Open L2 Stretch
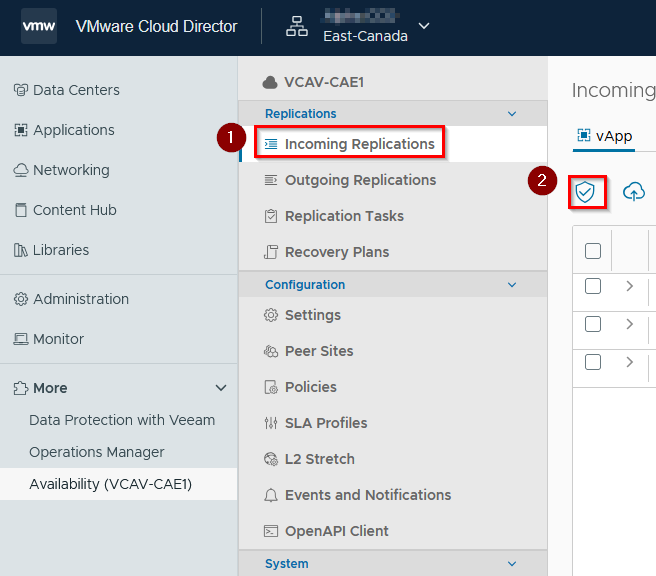This screenshot has height=576, width=656. click(x=320, y=459)
